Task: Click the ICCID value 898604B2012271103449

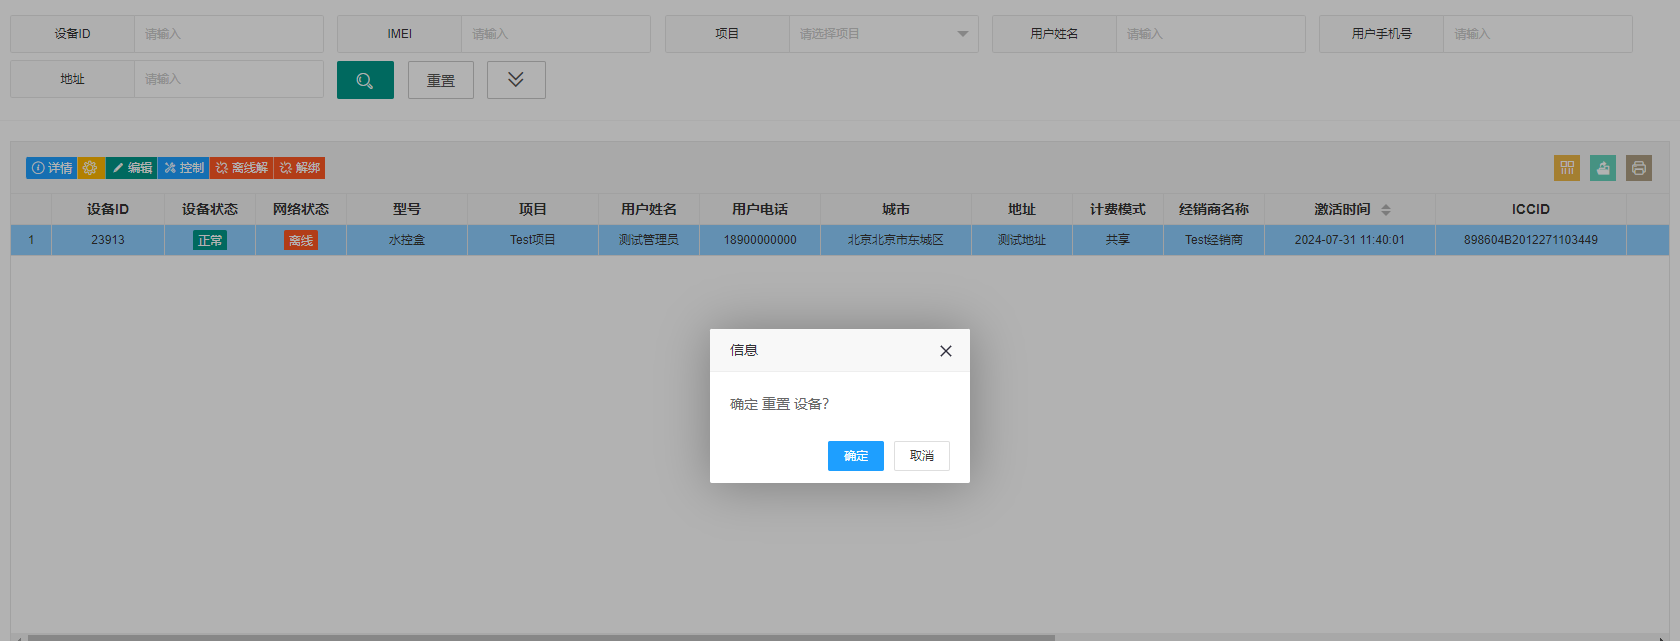Action: [1531, 240]
